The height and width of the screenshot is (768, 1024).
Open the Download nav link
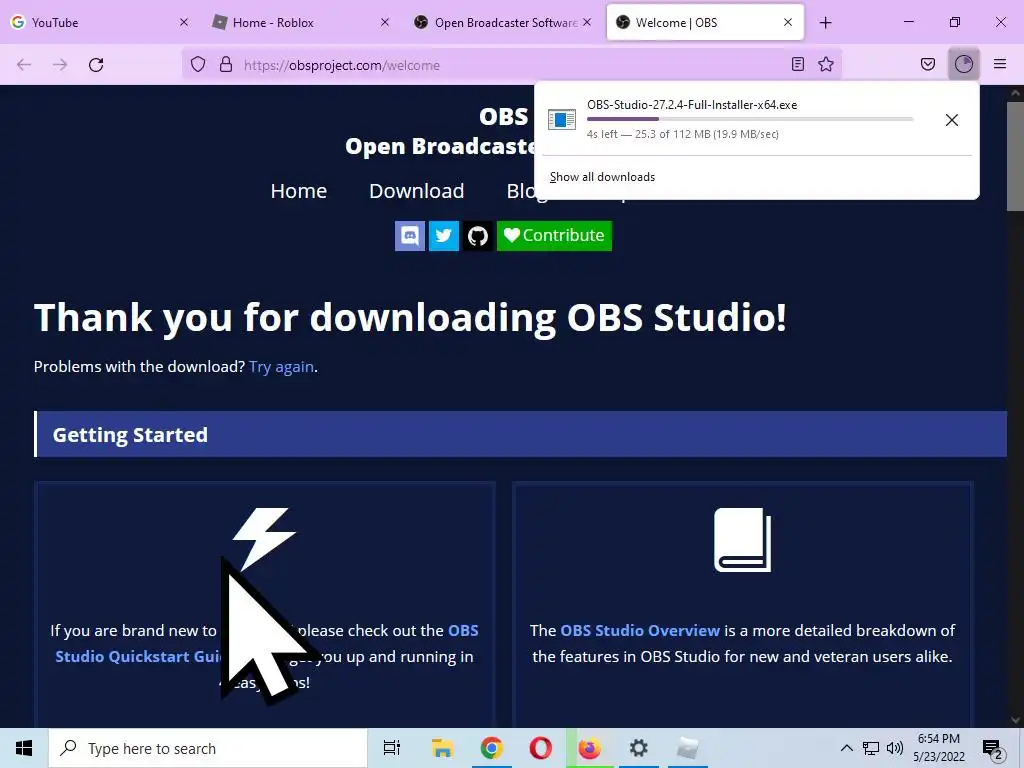(417, 191)
